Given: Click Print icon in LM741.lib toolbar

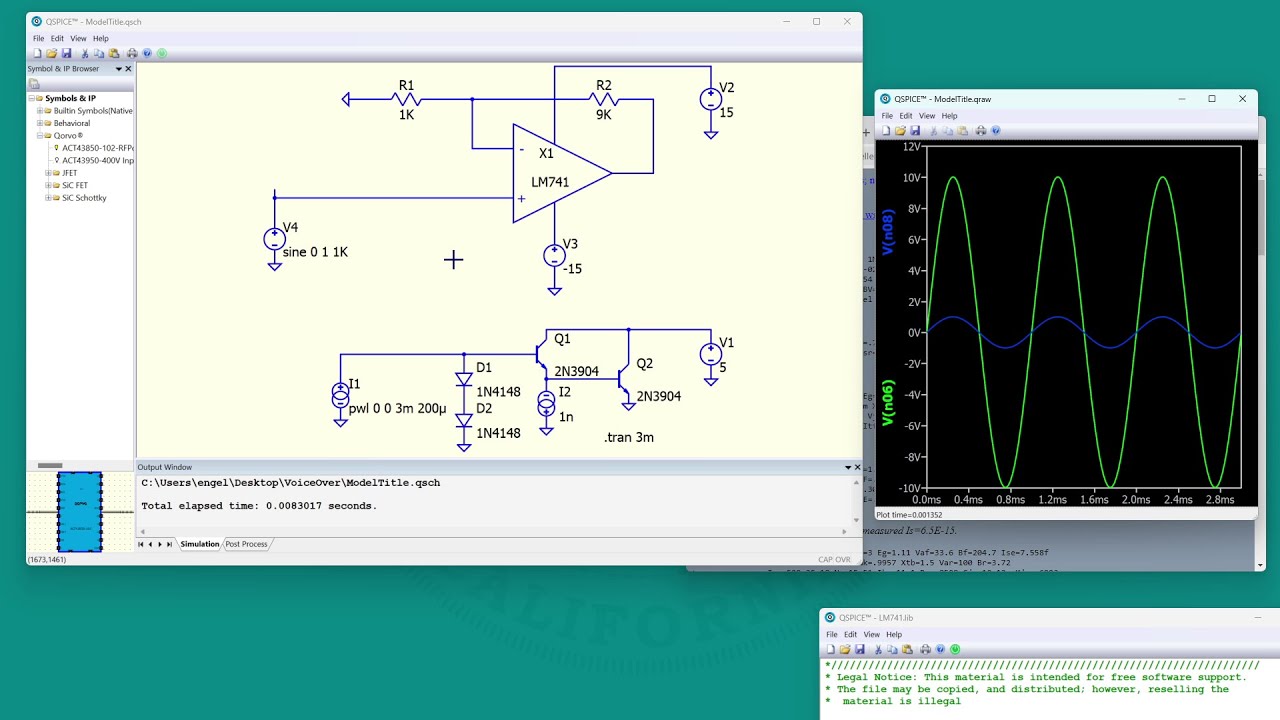Looking at the screenshot, I should pyautogui.click(x=926, y=649).
